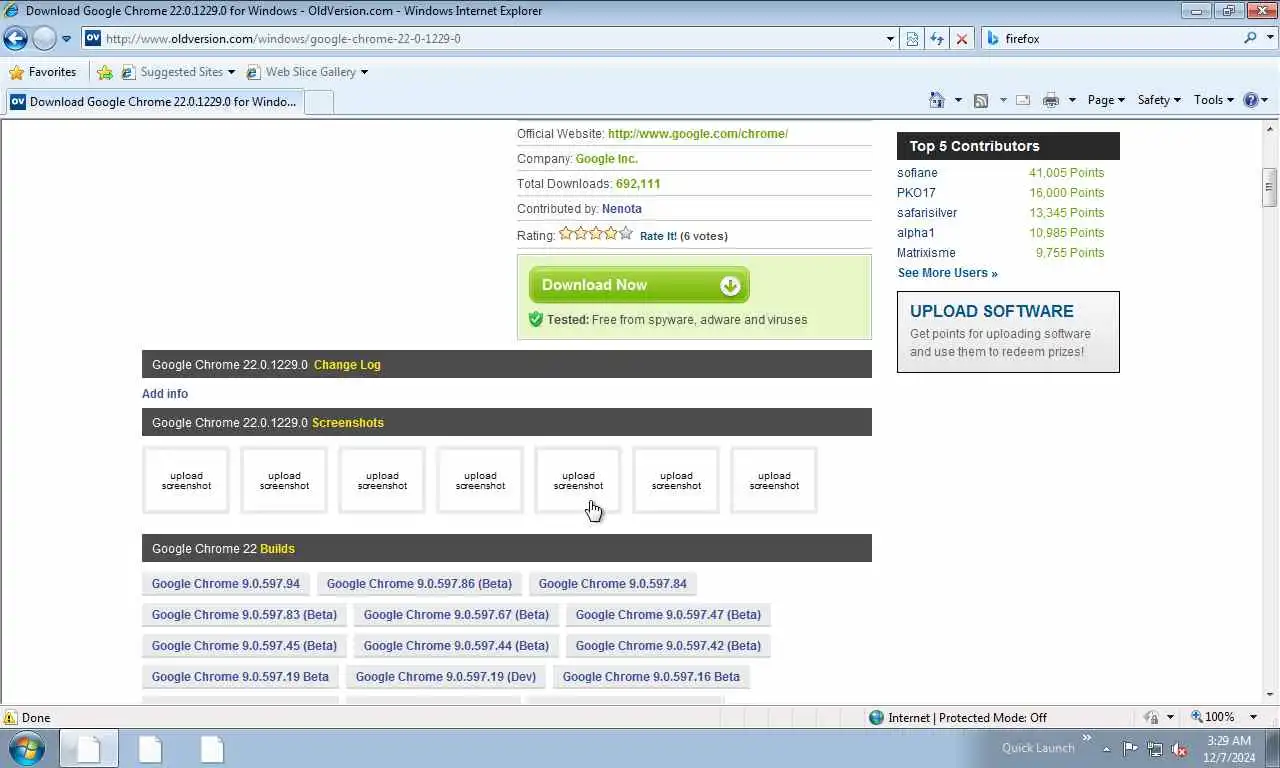Click the Windows Start orb
This screenshot has height=768, width=1280.
[x=27, y=748]
